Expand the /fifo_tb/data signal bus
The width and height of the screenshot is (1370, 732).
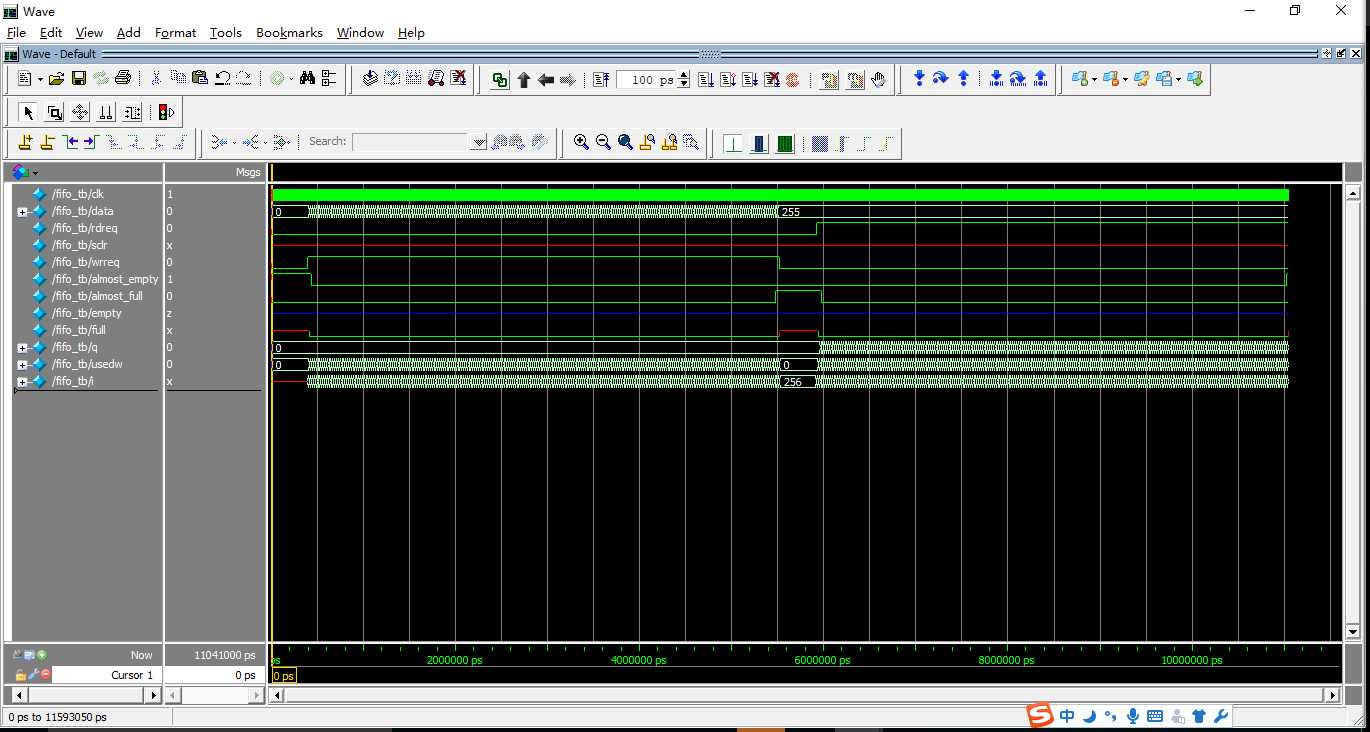(22, 212)
